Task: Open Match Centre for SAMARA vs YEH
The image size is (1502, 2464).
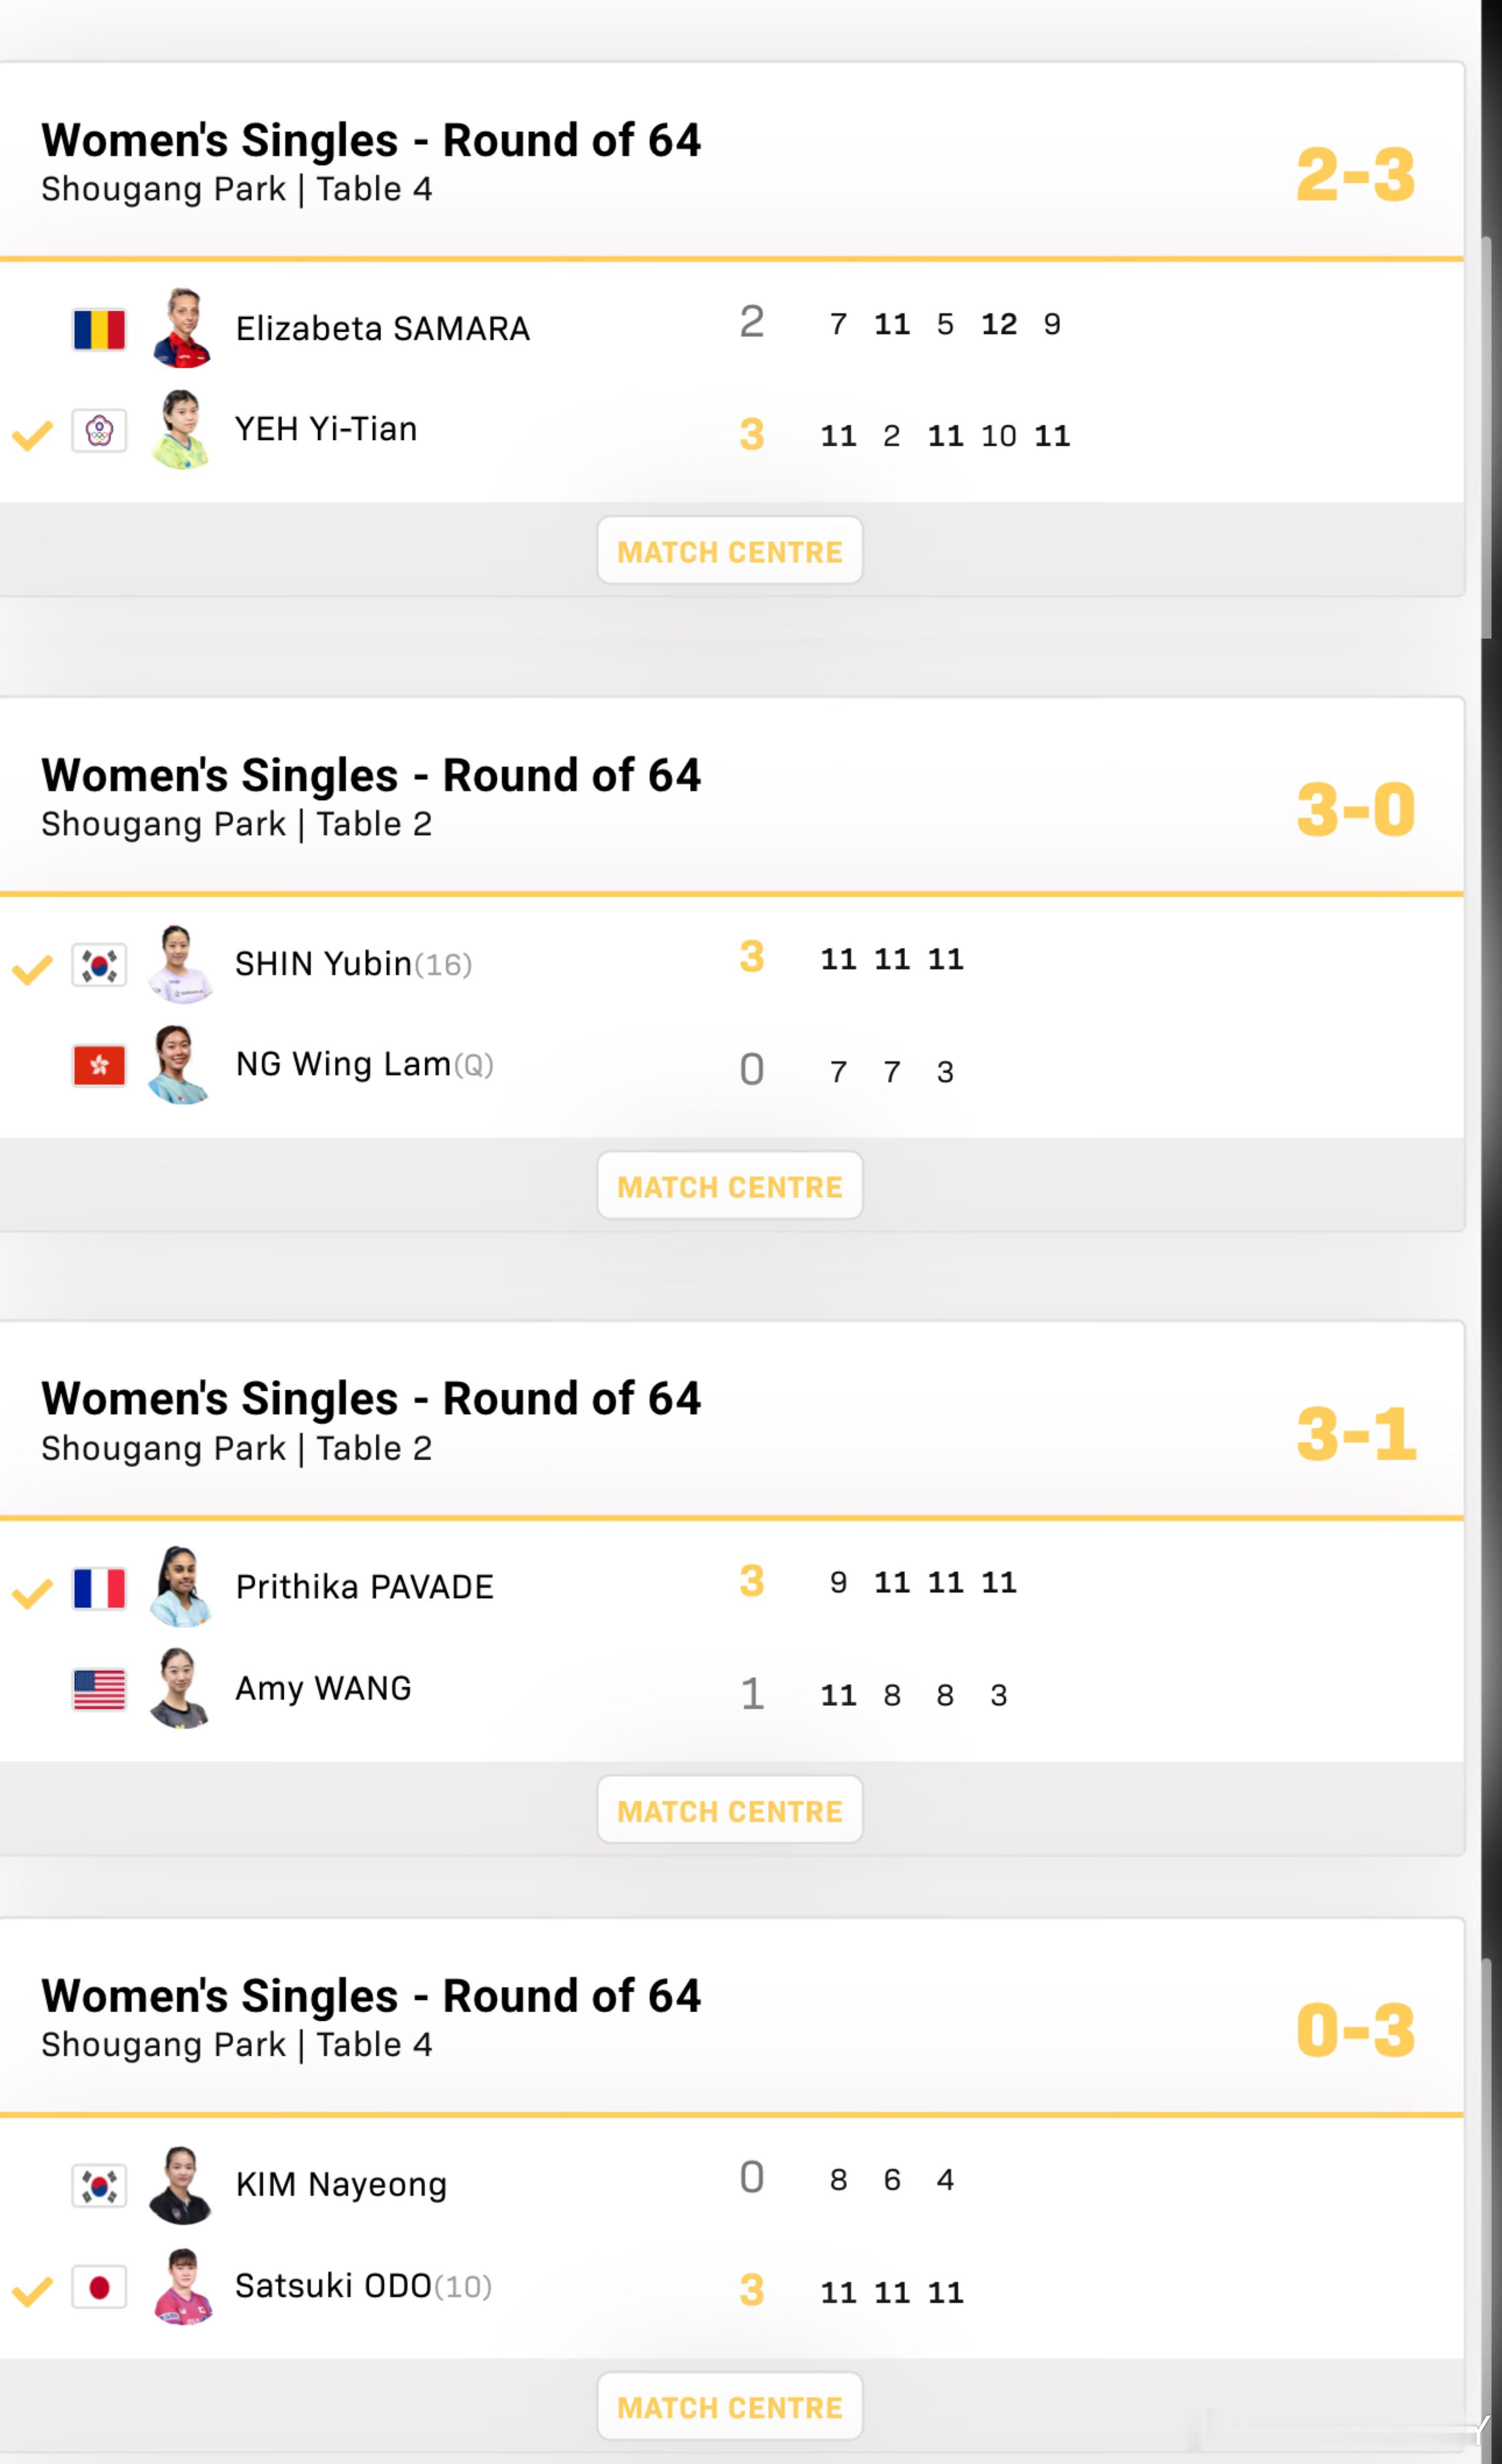Action: click(730, 551)
